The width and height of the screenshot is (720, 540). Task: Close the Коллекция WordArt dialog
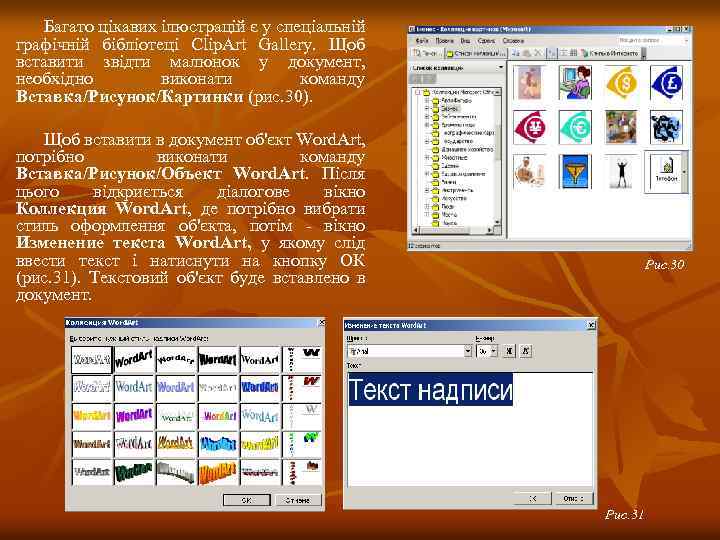click(x=321, y=323)
